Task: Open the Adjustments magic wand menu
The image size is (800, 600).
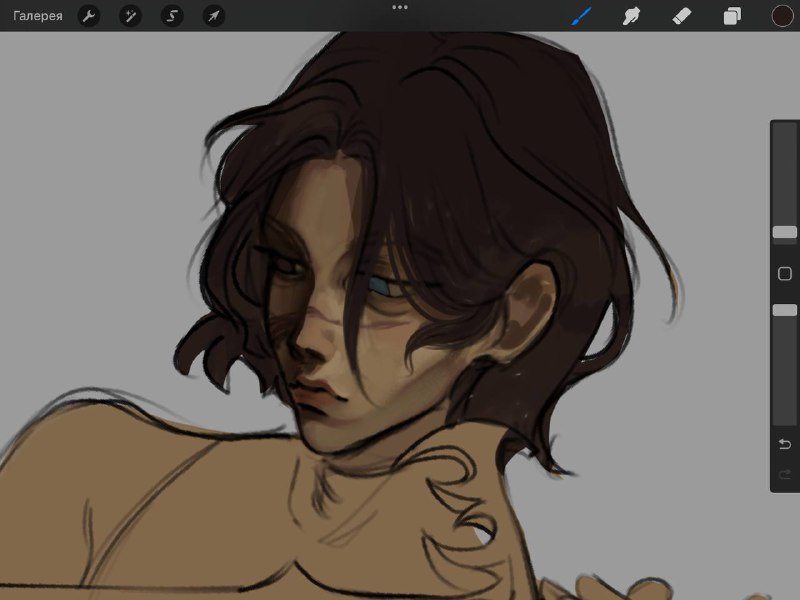Action: point(131,16)
